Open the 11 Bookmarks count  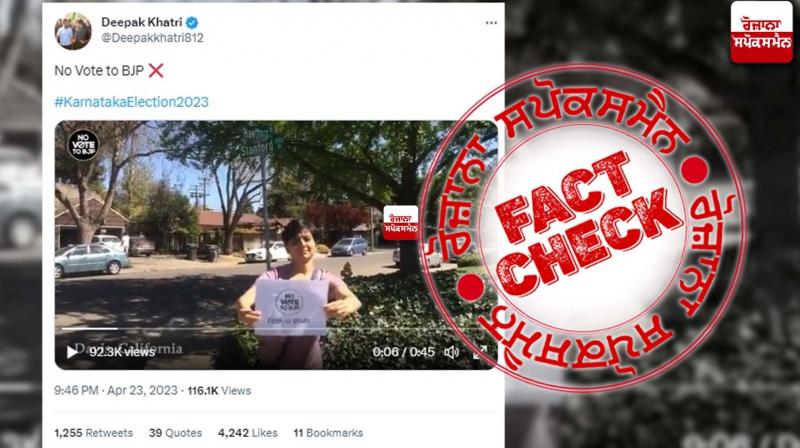pos(328,433)
